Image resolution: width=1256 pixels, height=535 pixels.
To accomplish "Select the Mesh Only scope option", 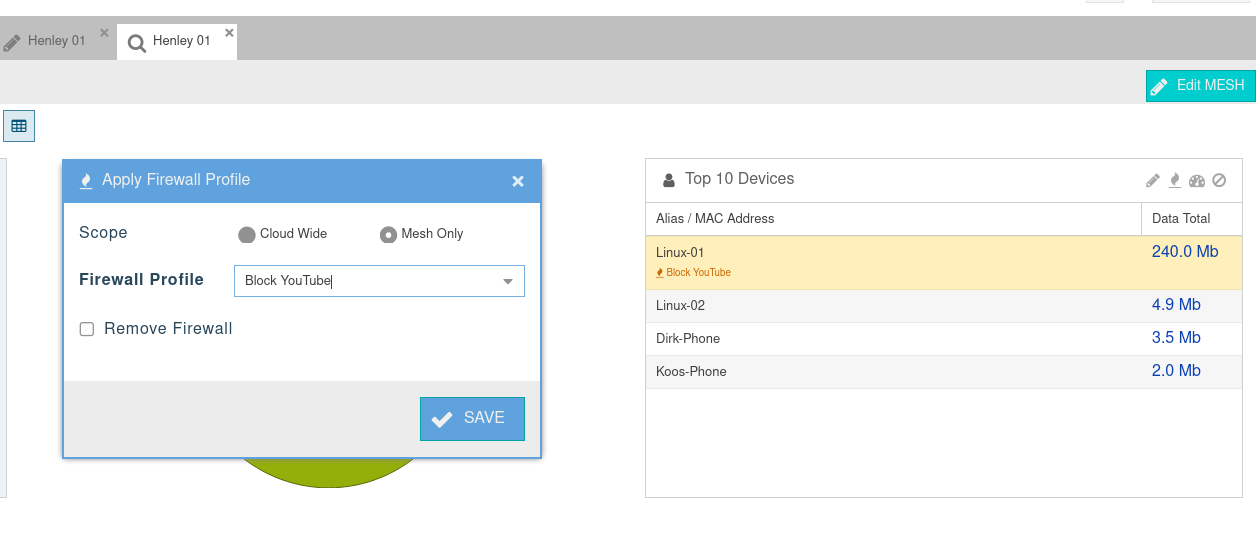I will [388, 234].
